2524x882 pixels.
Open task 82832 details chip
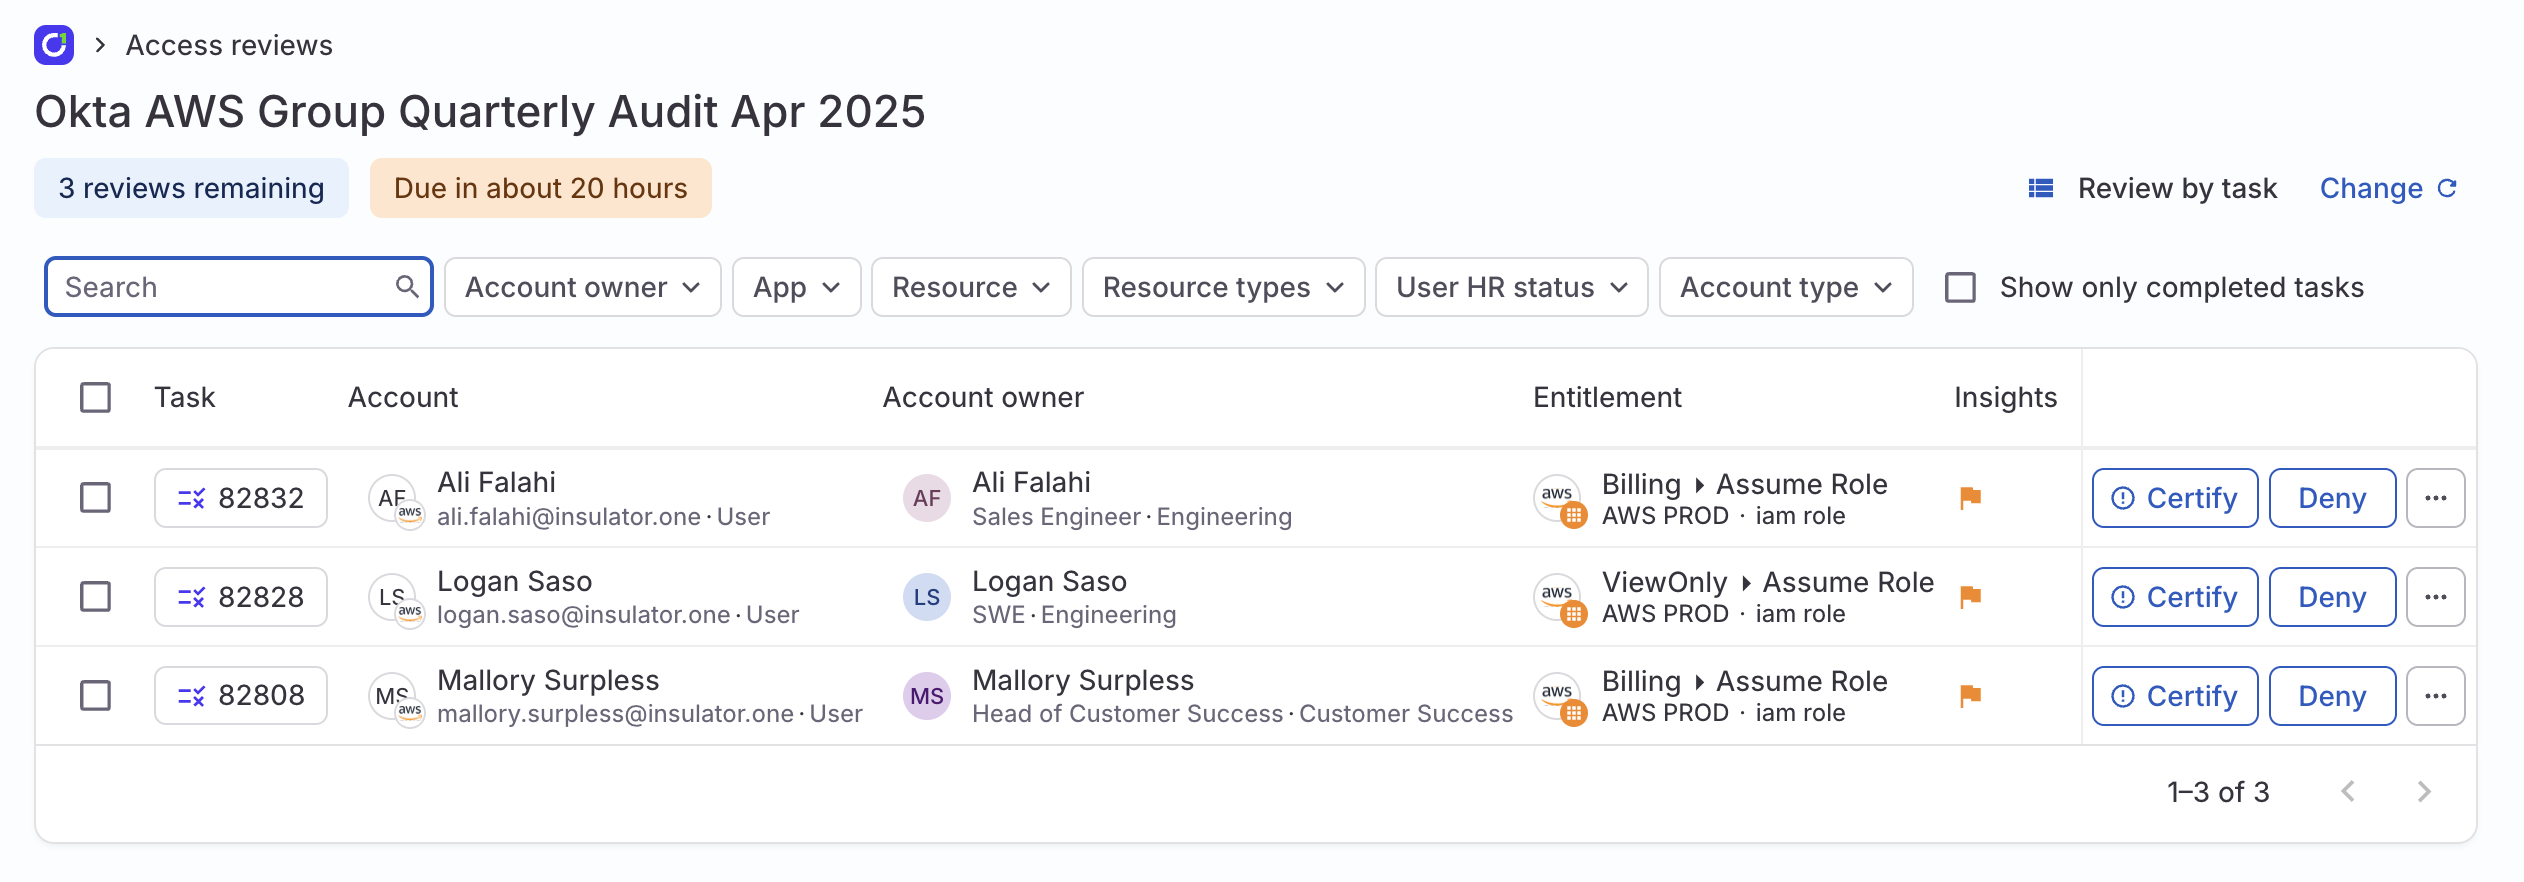(x=241, y=498)
